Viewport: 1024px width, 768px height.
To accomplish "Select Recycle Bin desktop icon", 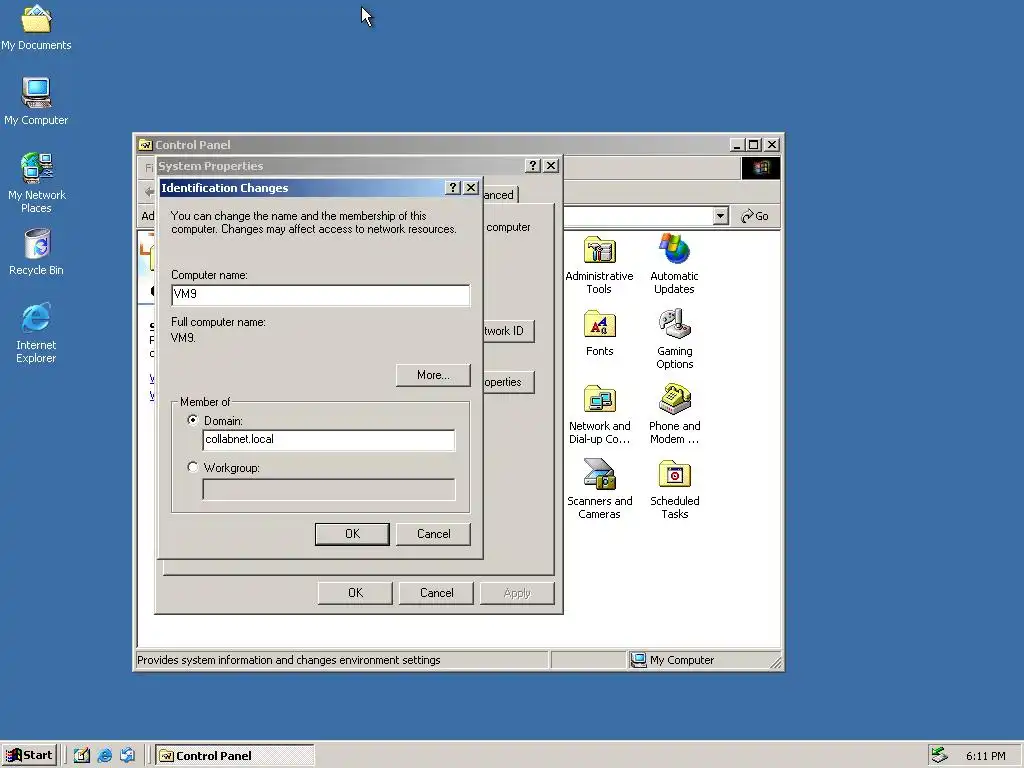I will [x=36, y=252].
